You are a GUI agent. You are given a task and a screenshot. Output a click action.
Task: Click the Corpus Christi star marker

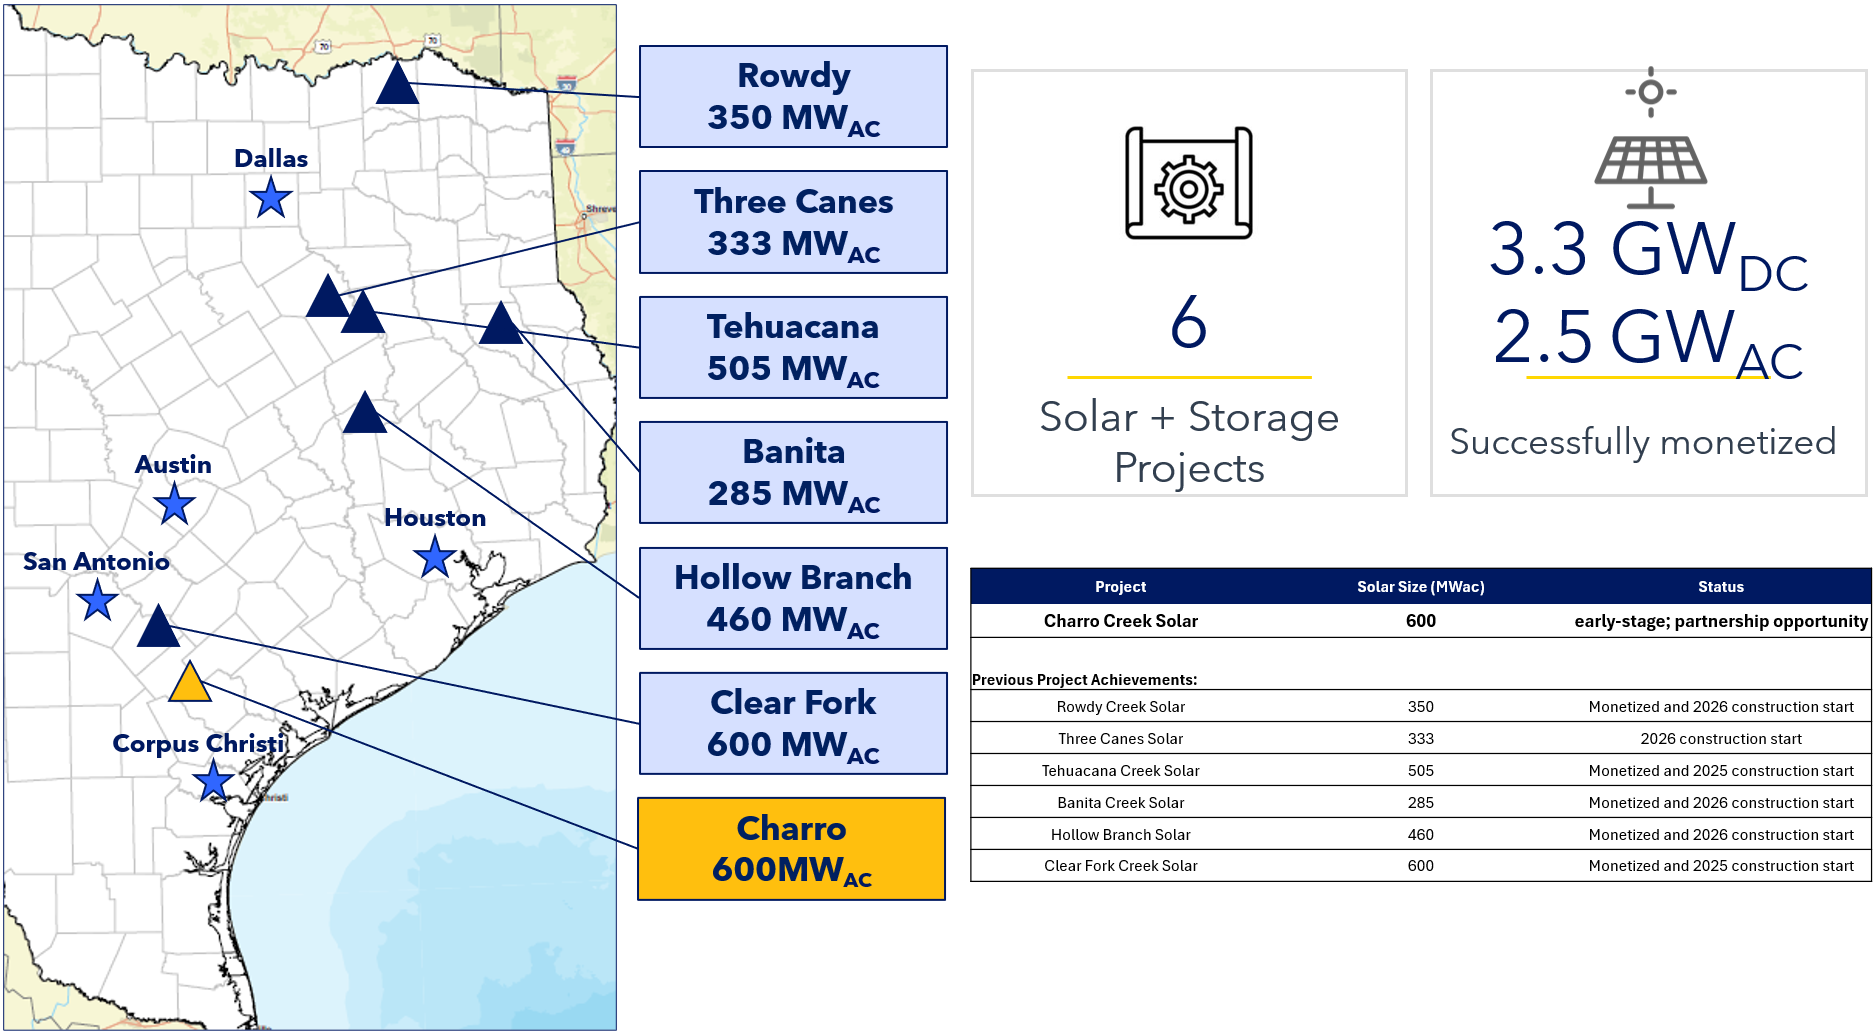click(214, 781)
